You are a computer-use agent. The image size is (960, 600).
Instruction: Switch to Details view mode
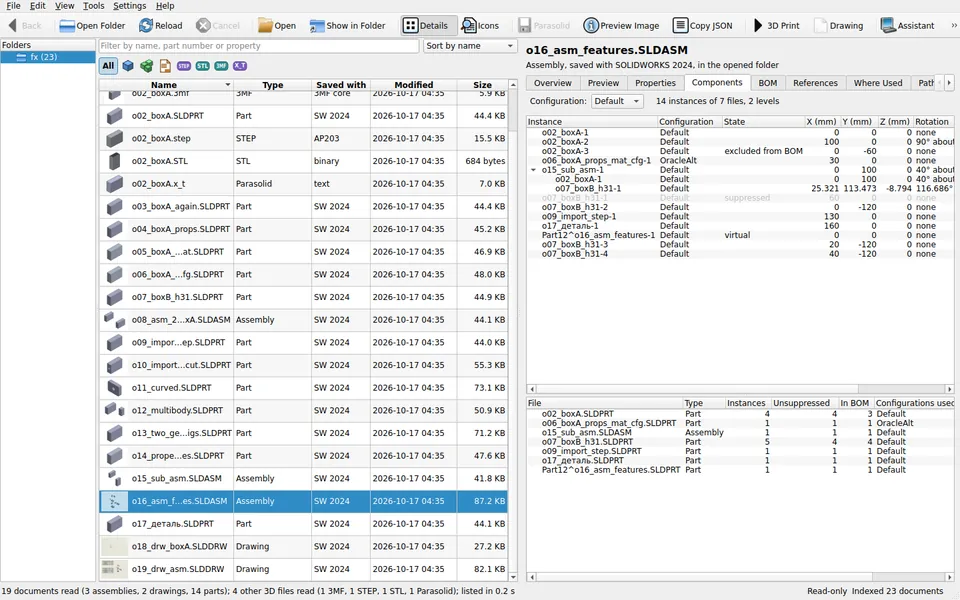click(429, 25)
